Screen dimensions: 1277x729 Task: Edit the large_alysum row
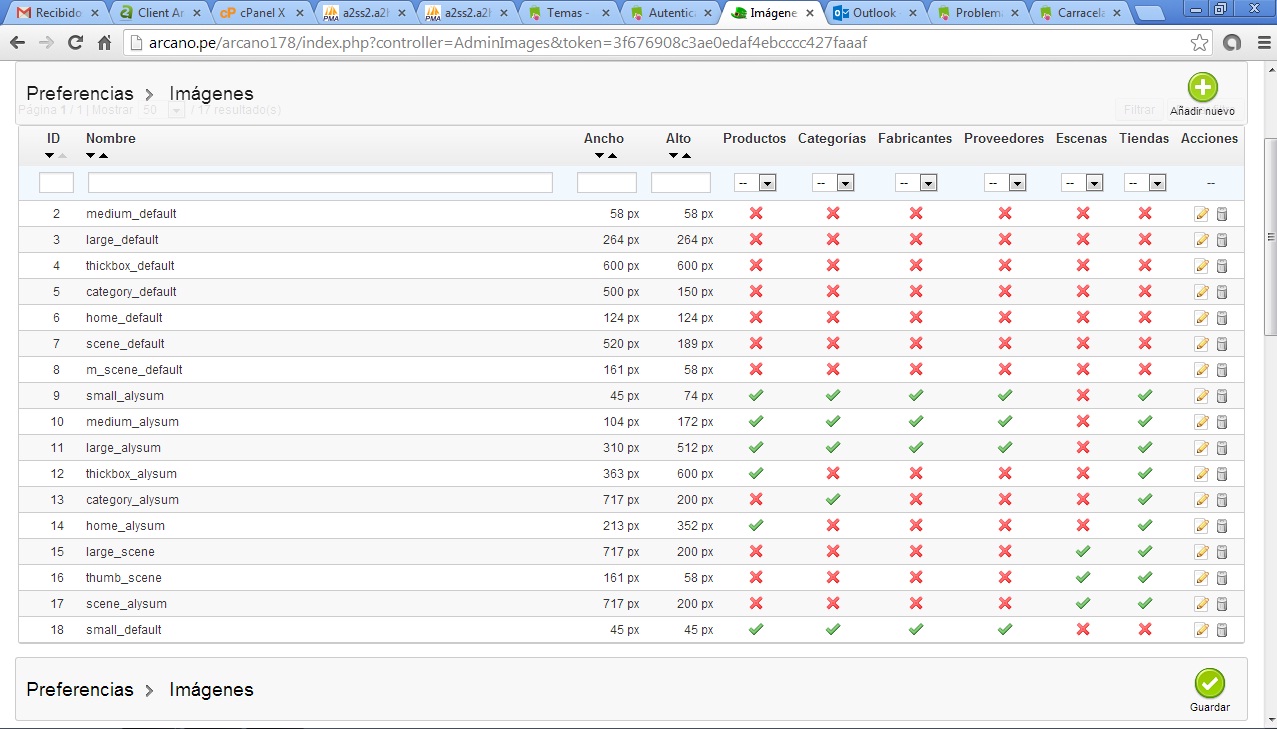coord(1202,448)
